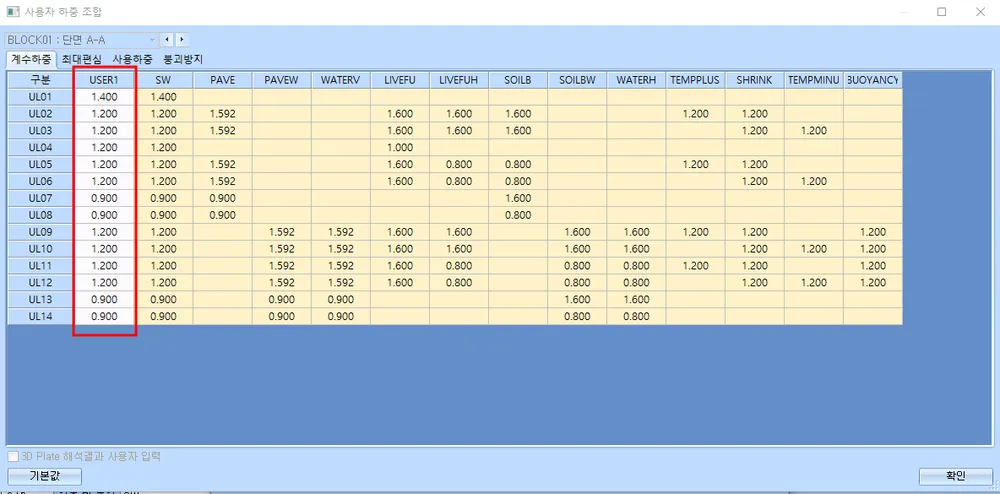
Task: Select the PAVEW column header
Action: tap(282, 80)
